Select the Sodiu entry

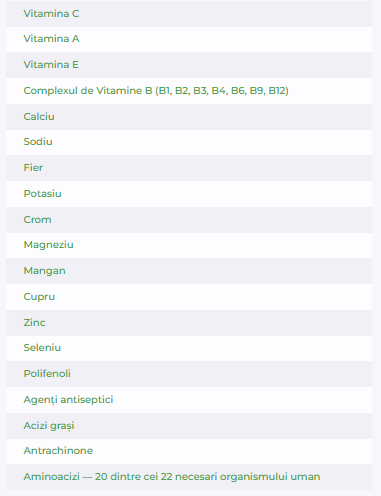tap(189, 142)
